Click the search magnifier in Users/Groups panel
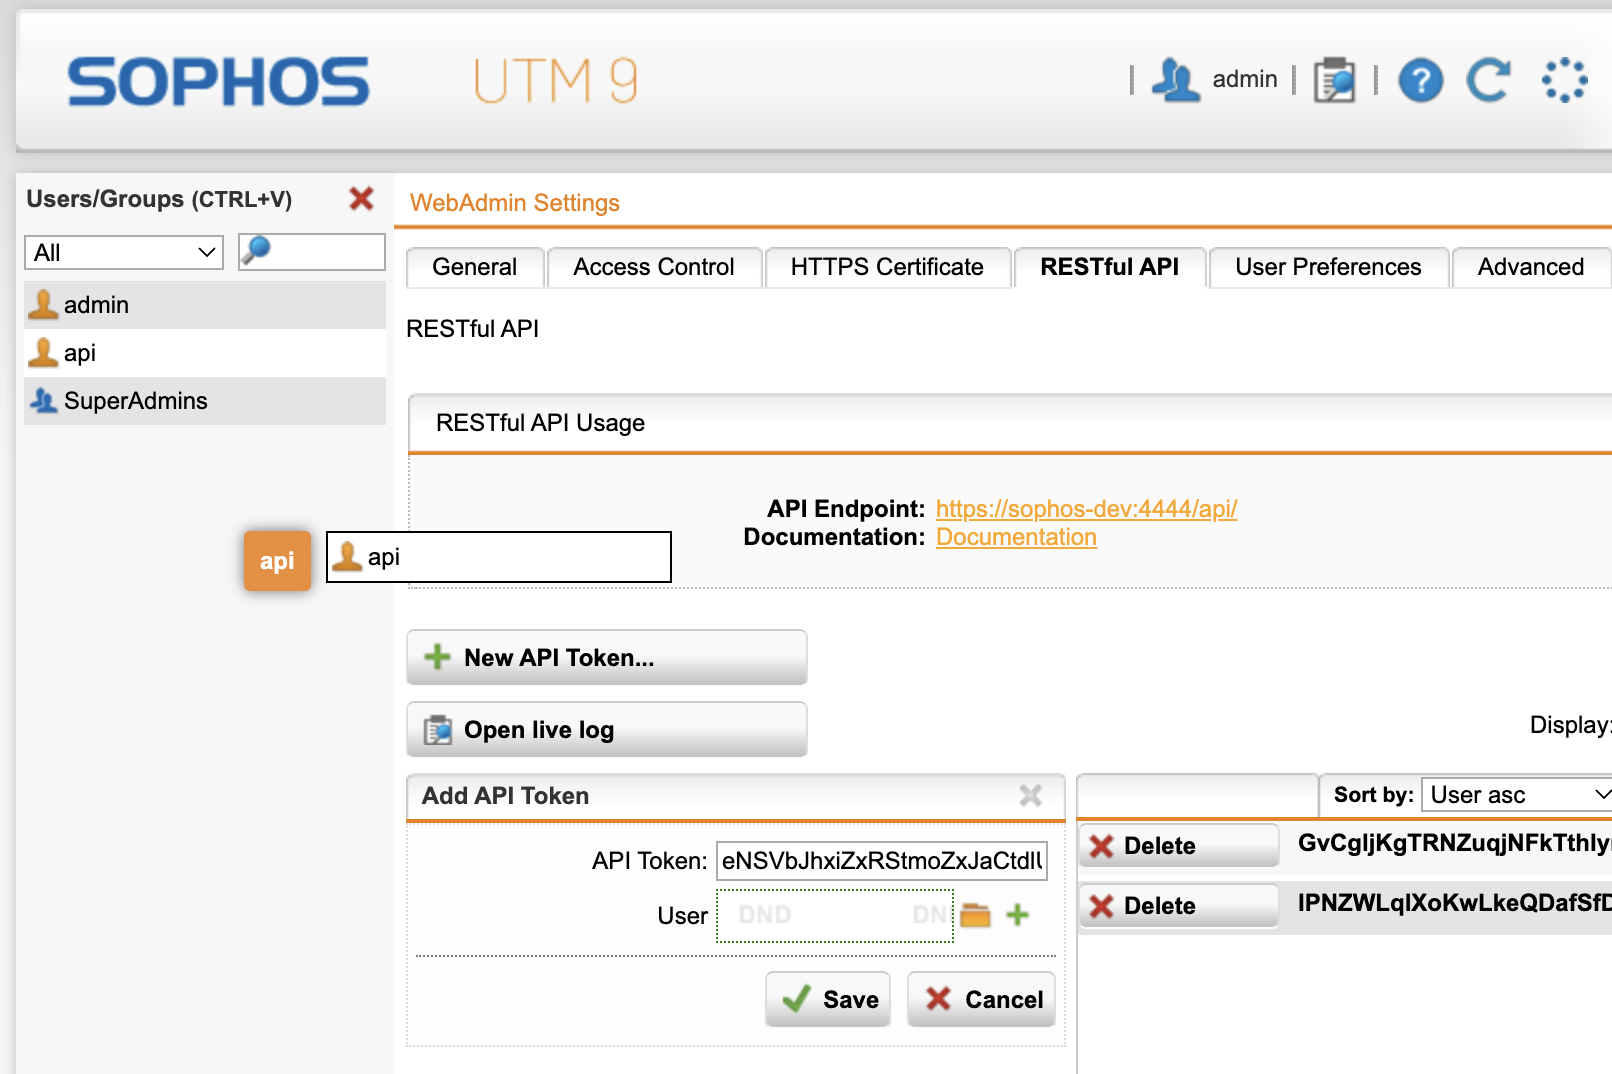This screenshot has width=1612, height=1074. [256, 250]
